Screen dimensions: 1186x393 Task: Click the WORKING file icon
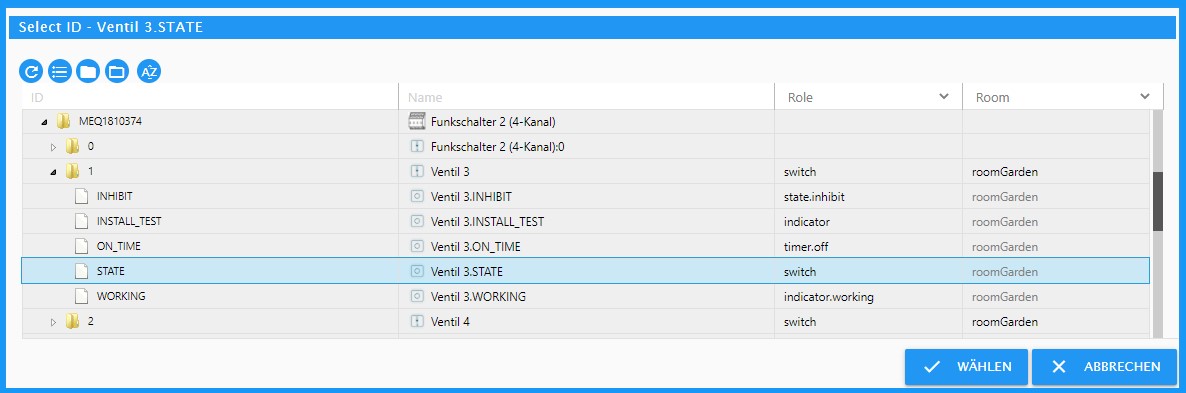pyautogui.click(x=82, y=296)
